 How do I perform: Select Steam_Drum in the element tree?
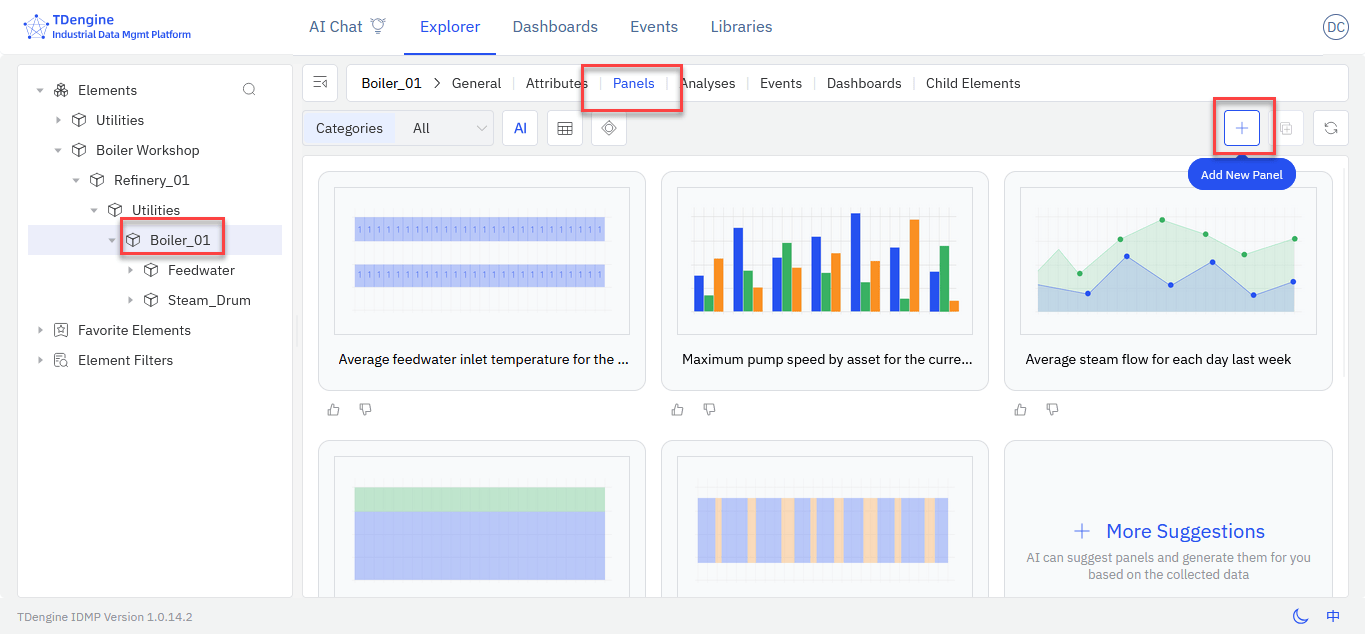click(209, 300)
